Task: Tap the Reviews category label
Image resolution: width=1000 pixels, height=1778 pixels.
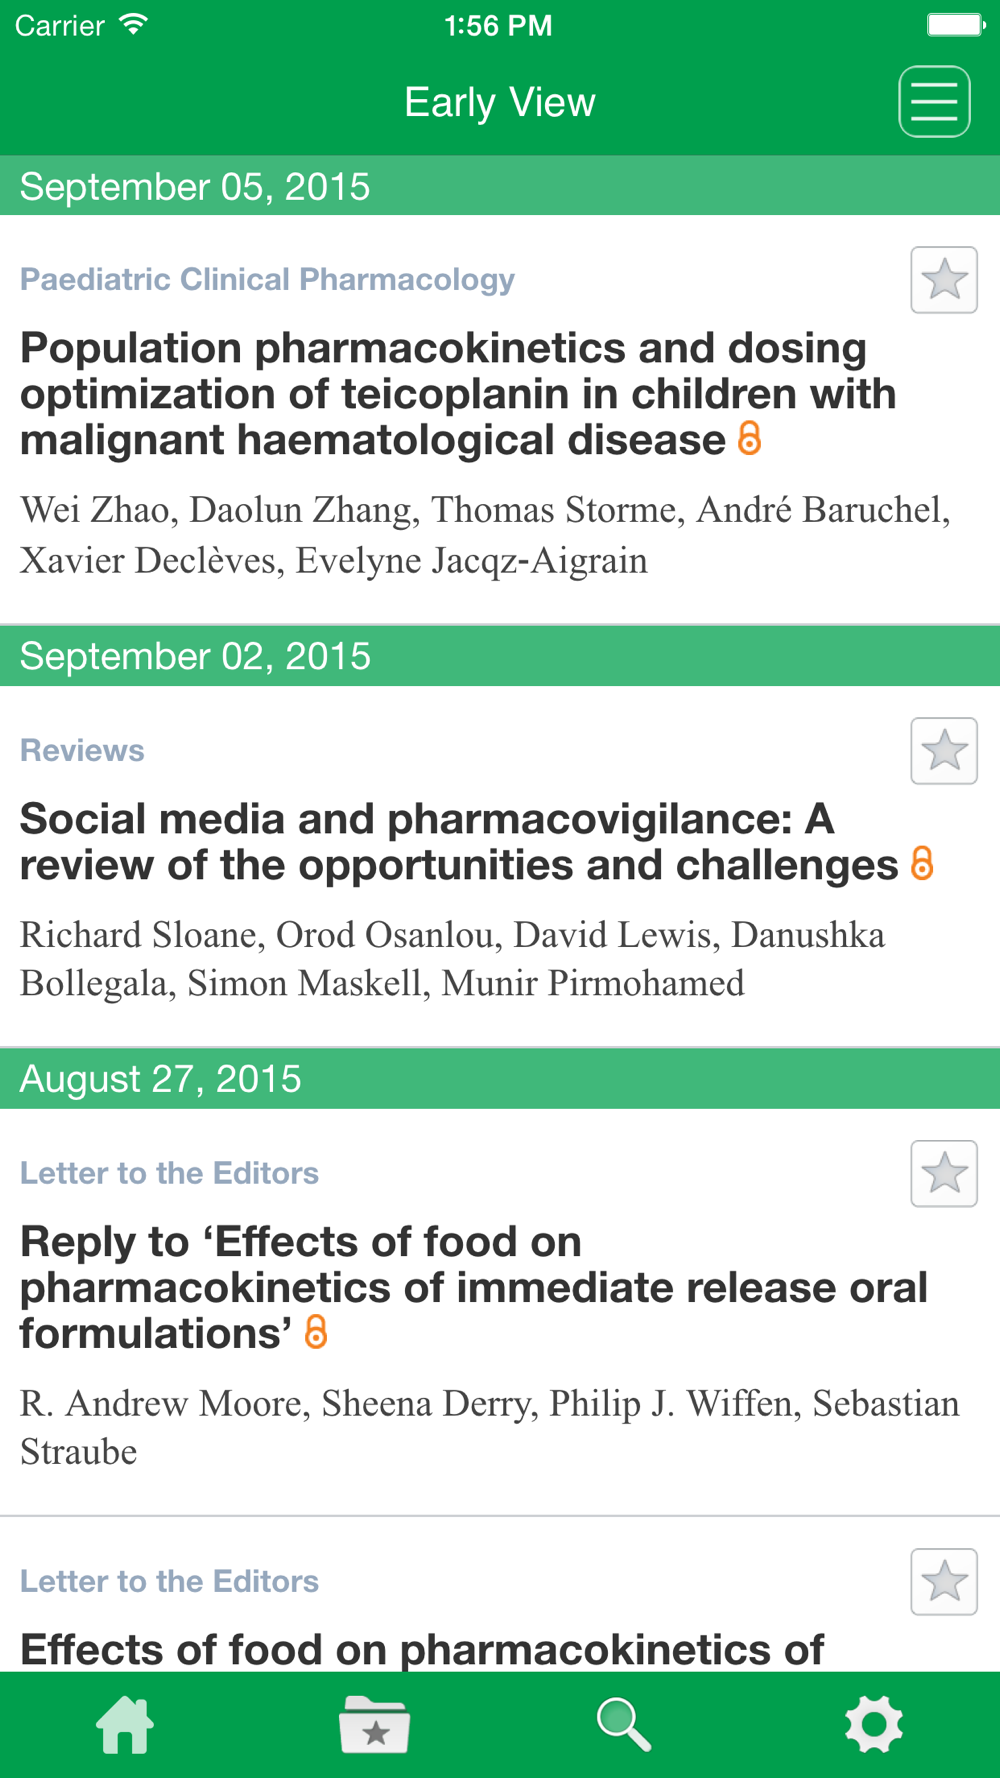Action: (82, 750)
